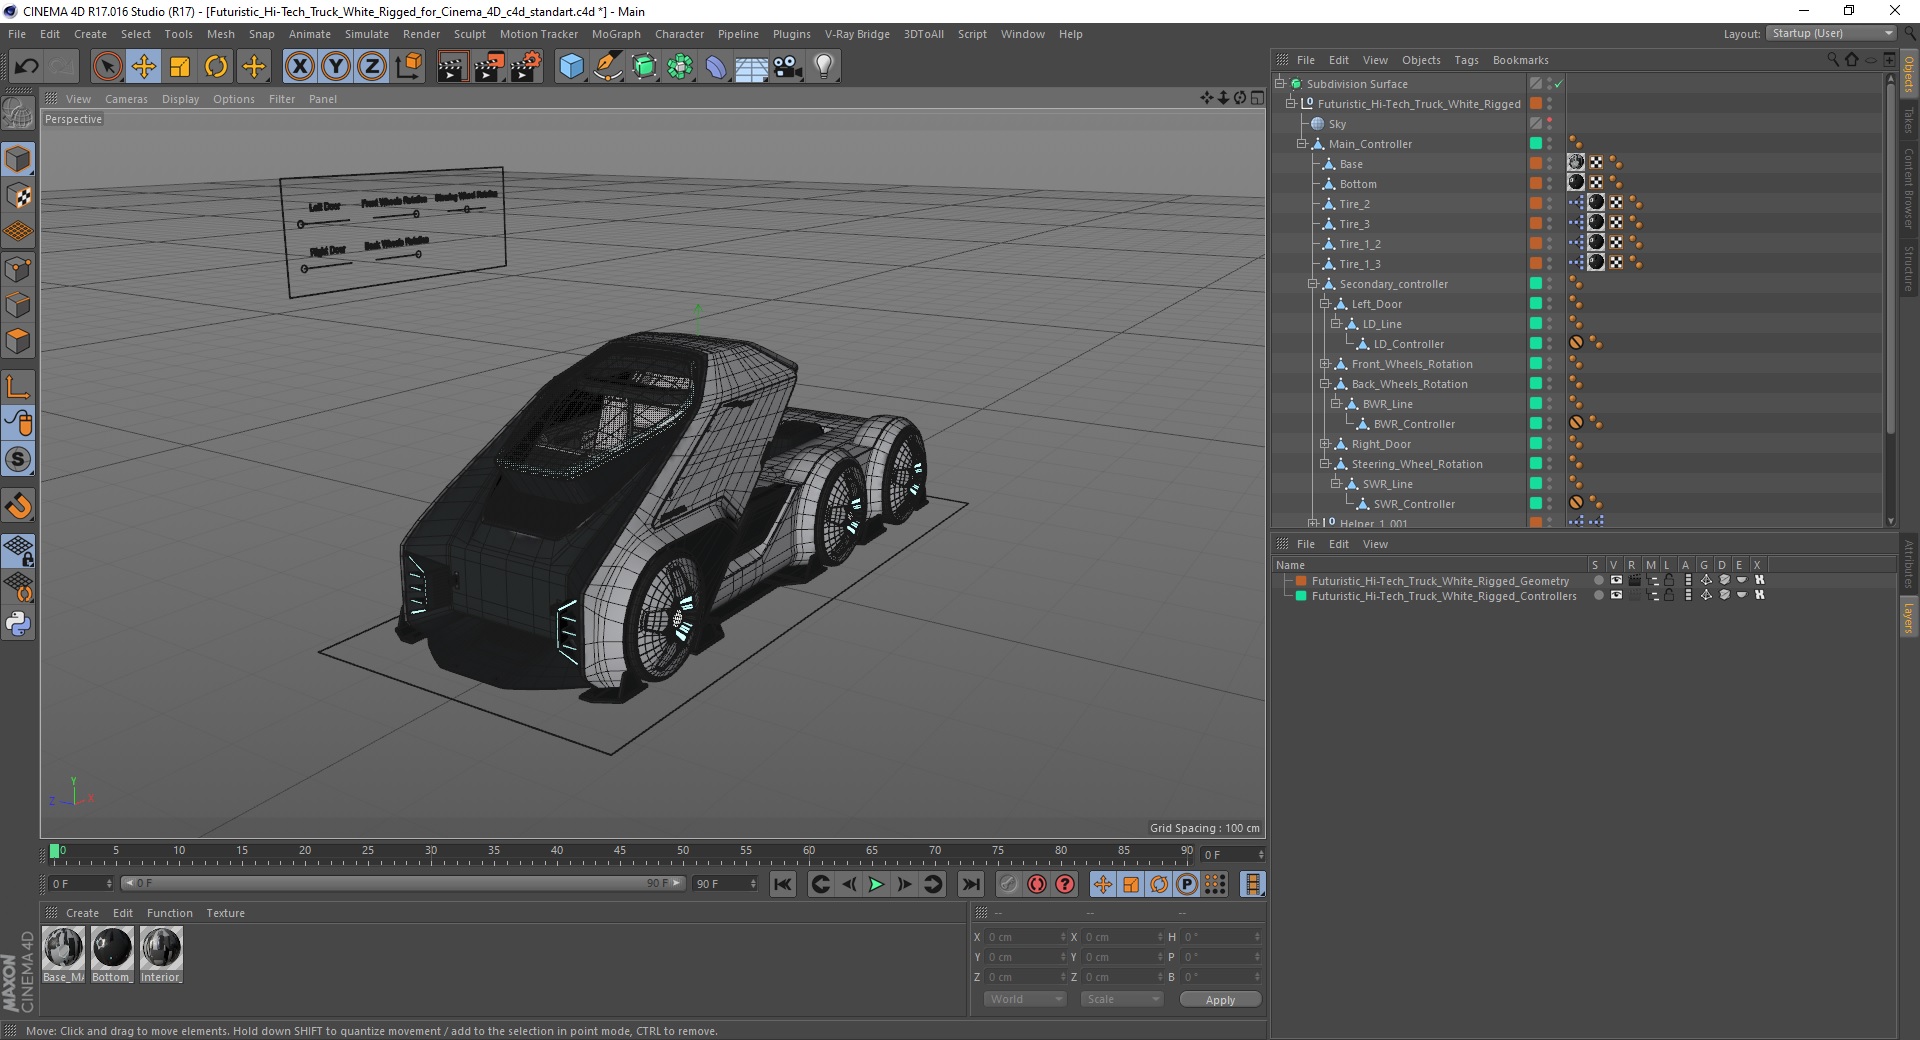Toggle Geometry layer visibility eye
The height and width of the screenshot is (1040, 1920).
[1616, 580]
